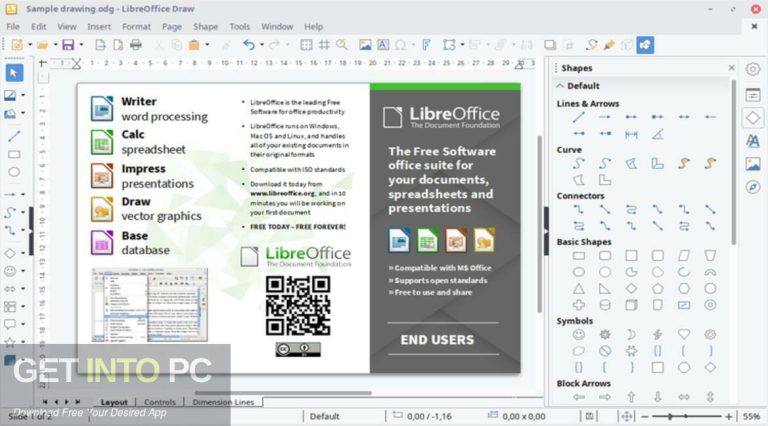Open the Paste dropdown arrow
This screenshot has height=426, width=768.
click(207, 45)
